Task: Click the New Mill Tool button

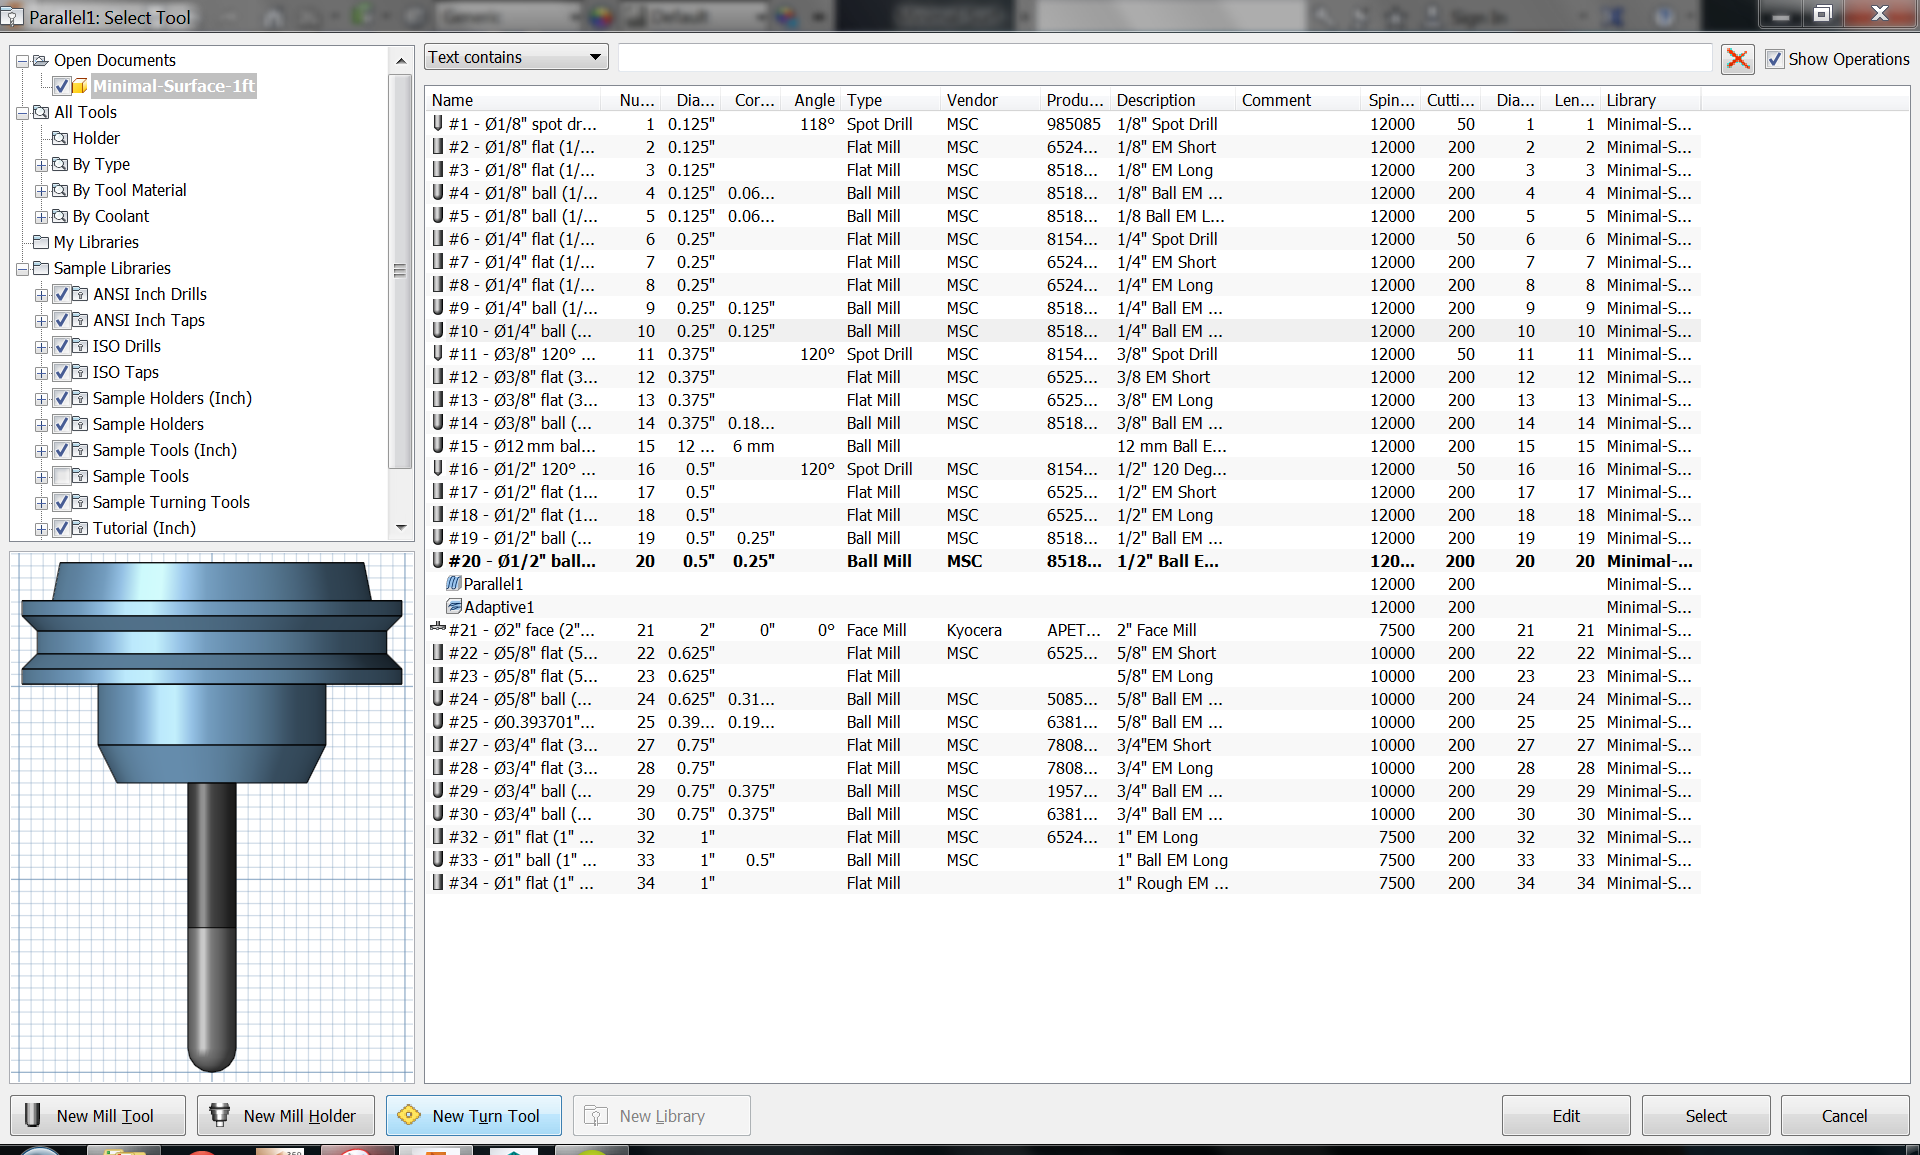Action: point(98,1116)
